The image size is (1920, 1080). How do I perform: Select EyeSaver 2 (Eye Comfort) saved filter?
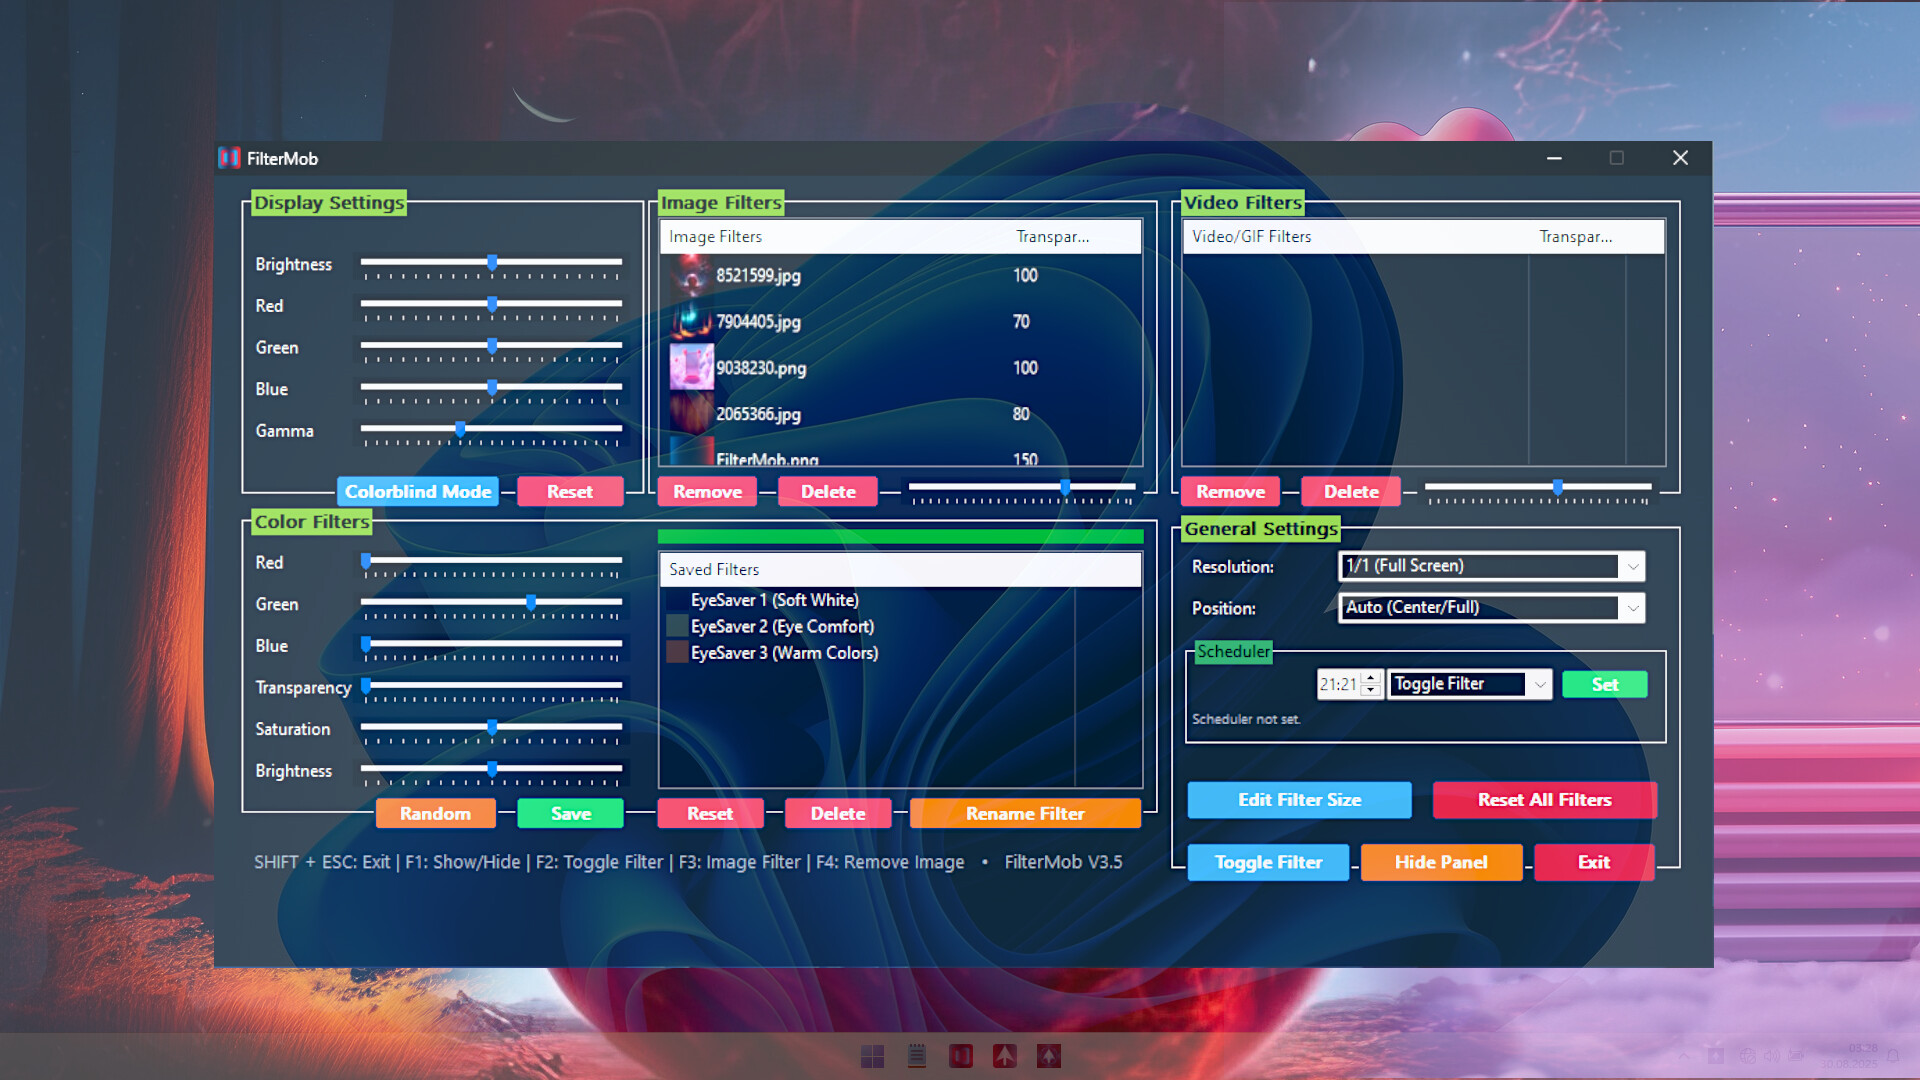[x=782, y=626]
